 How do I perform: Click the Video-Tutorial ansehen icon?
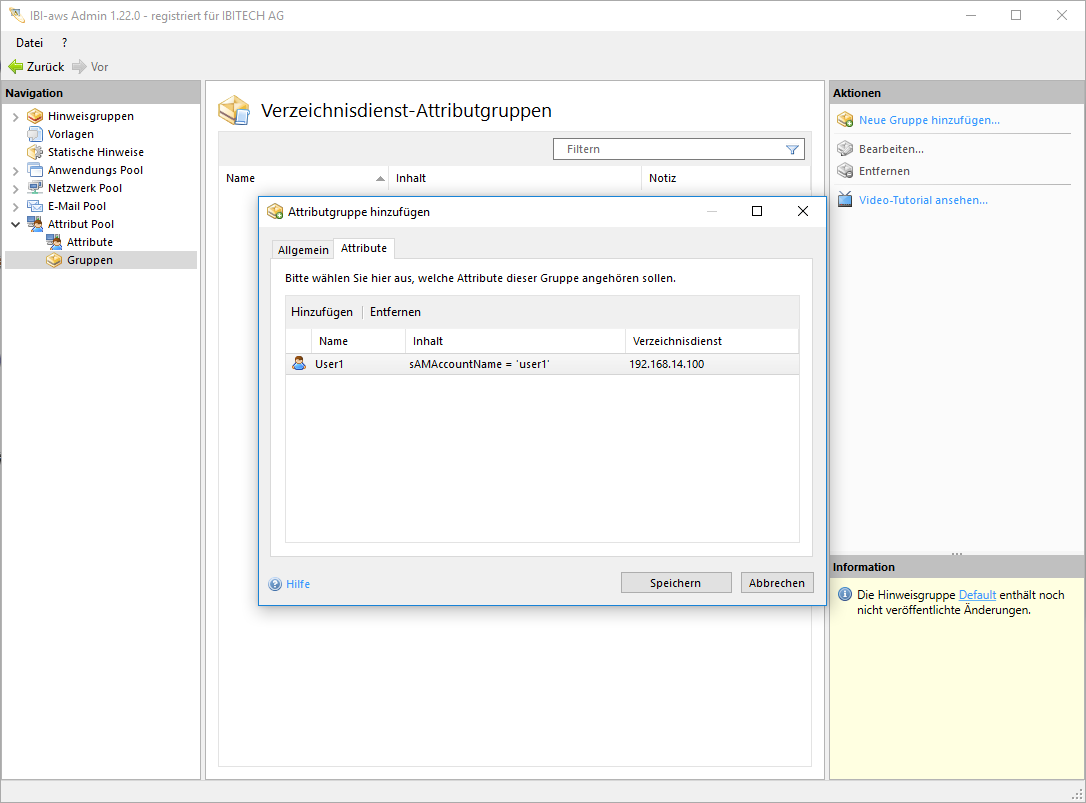pos(845,200)
